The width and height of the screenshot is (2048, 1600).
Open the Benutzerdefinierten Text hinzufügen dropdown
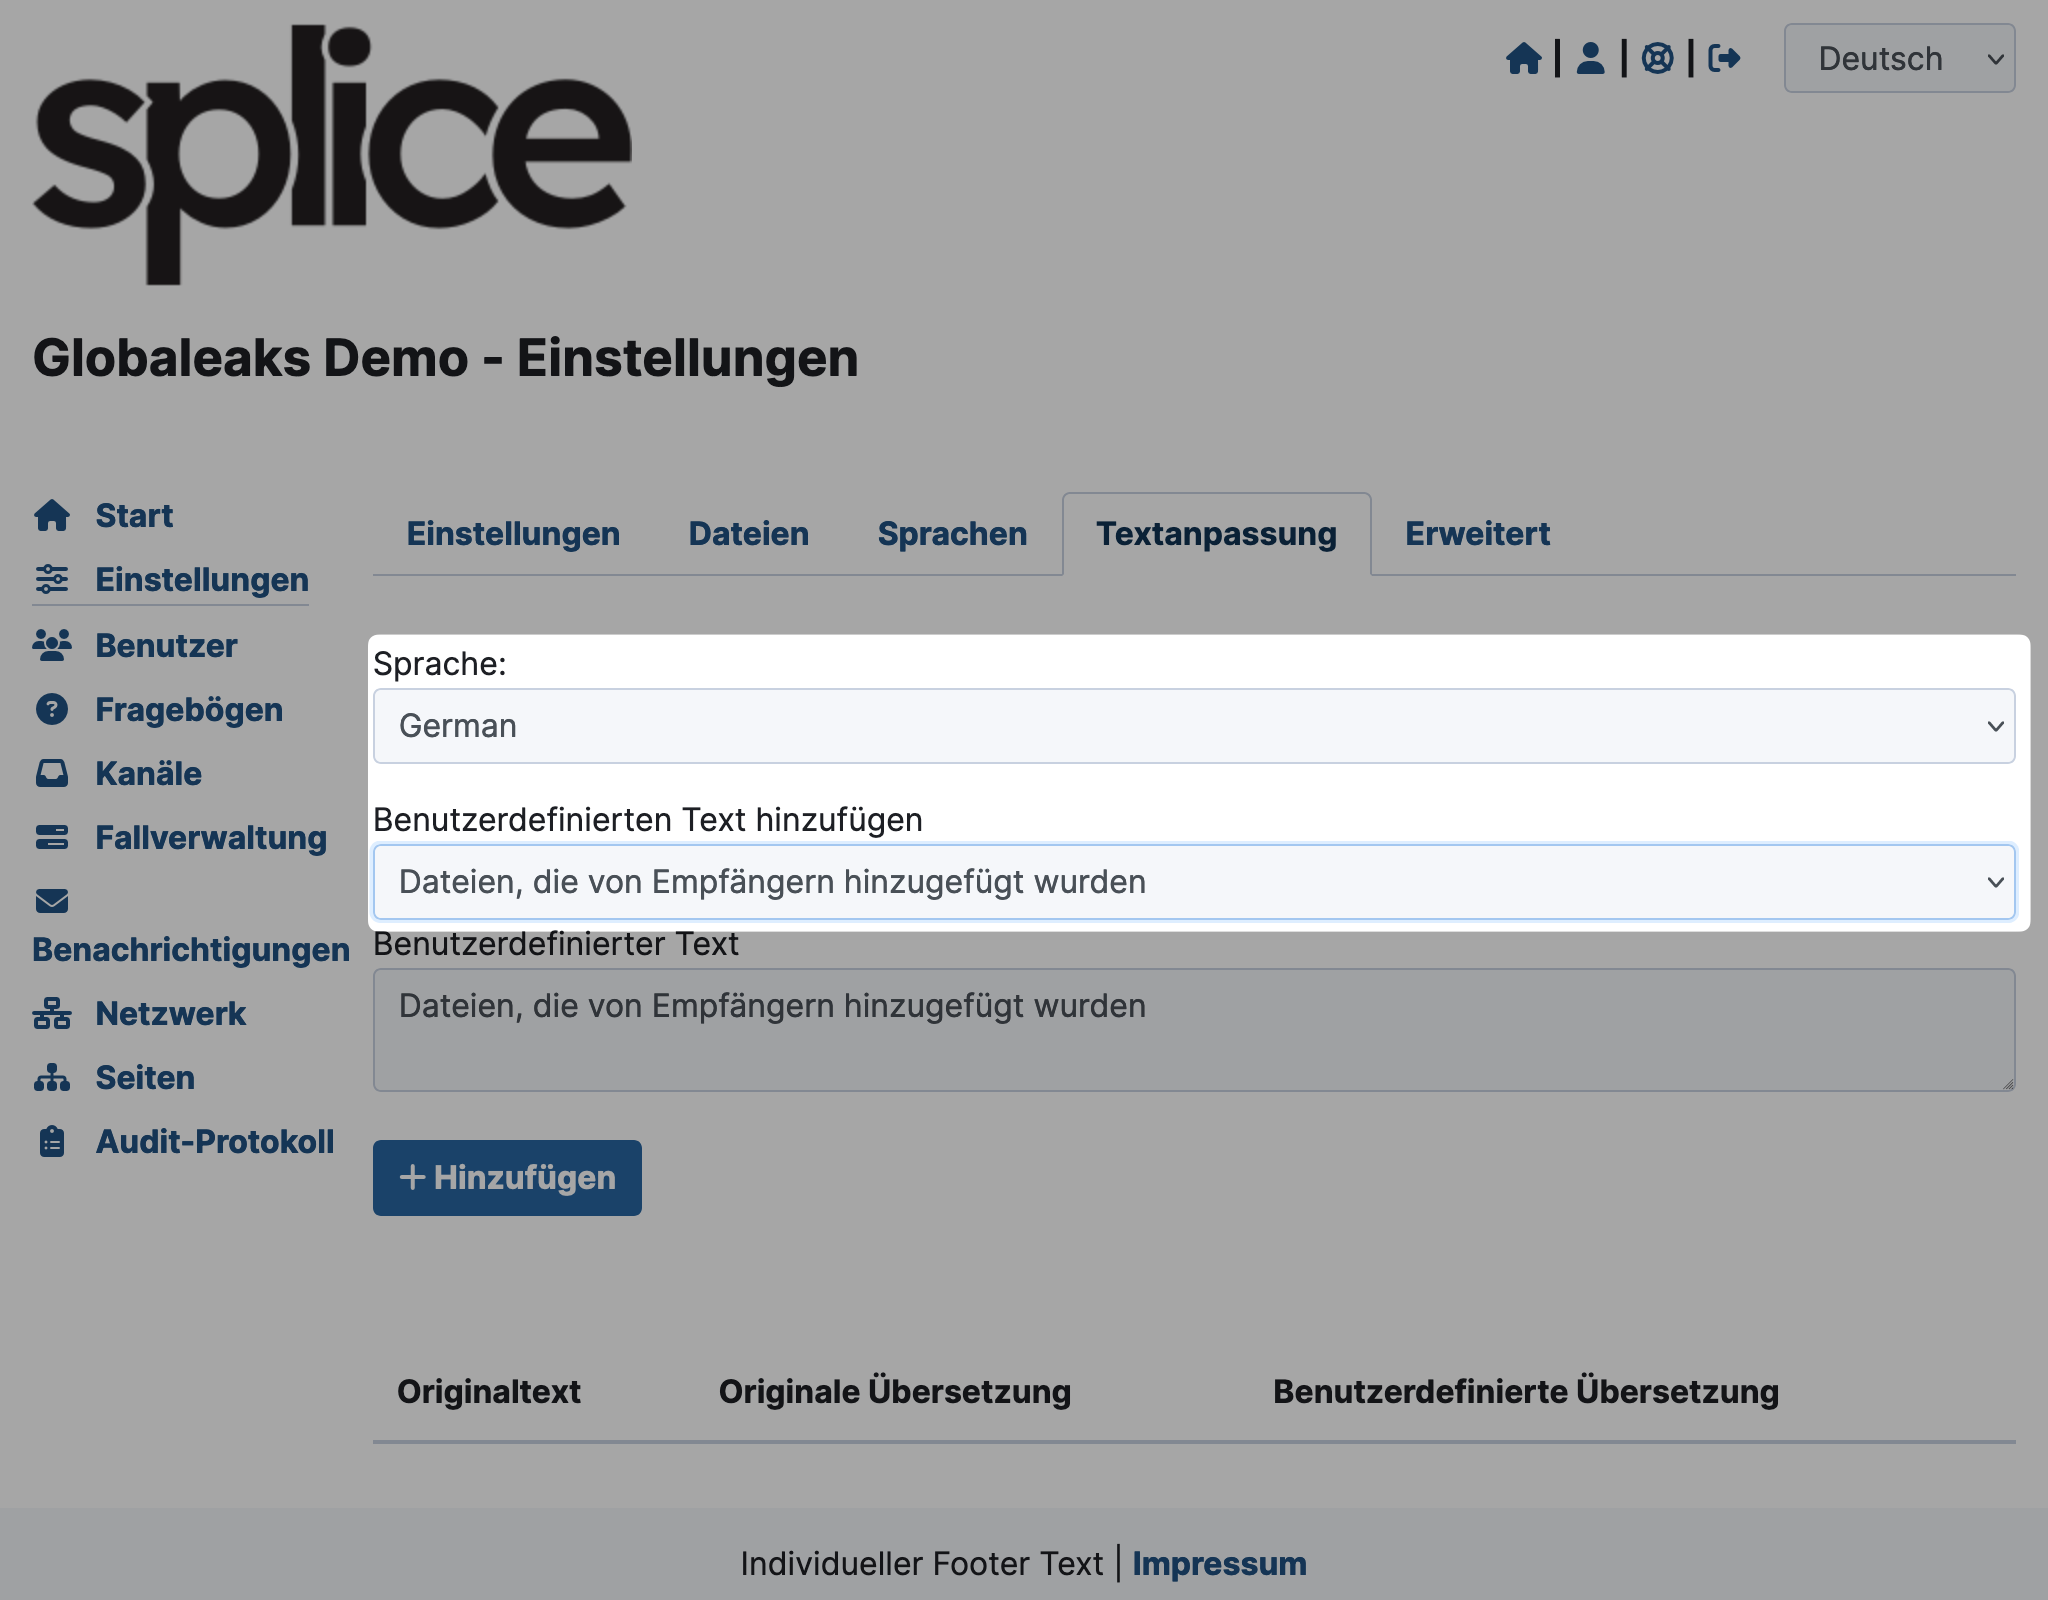(1194, 882)
